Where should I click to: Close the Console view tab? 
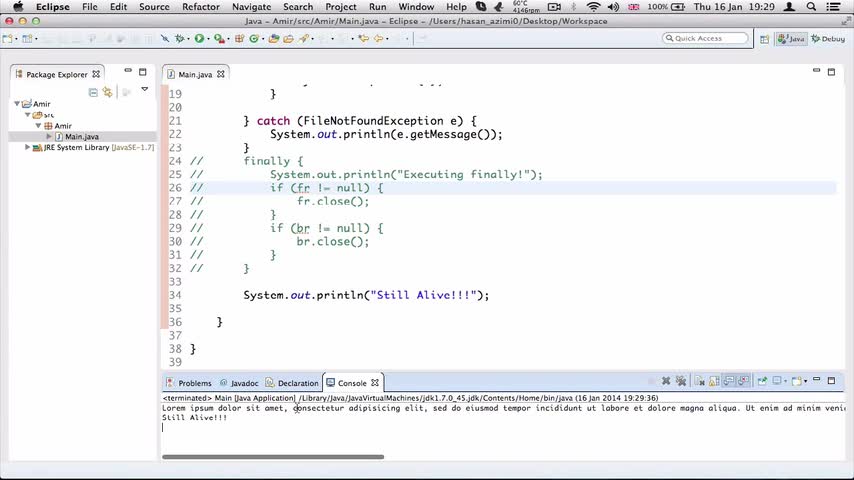point(375,382)
